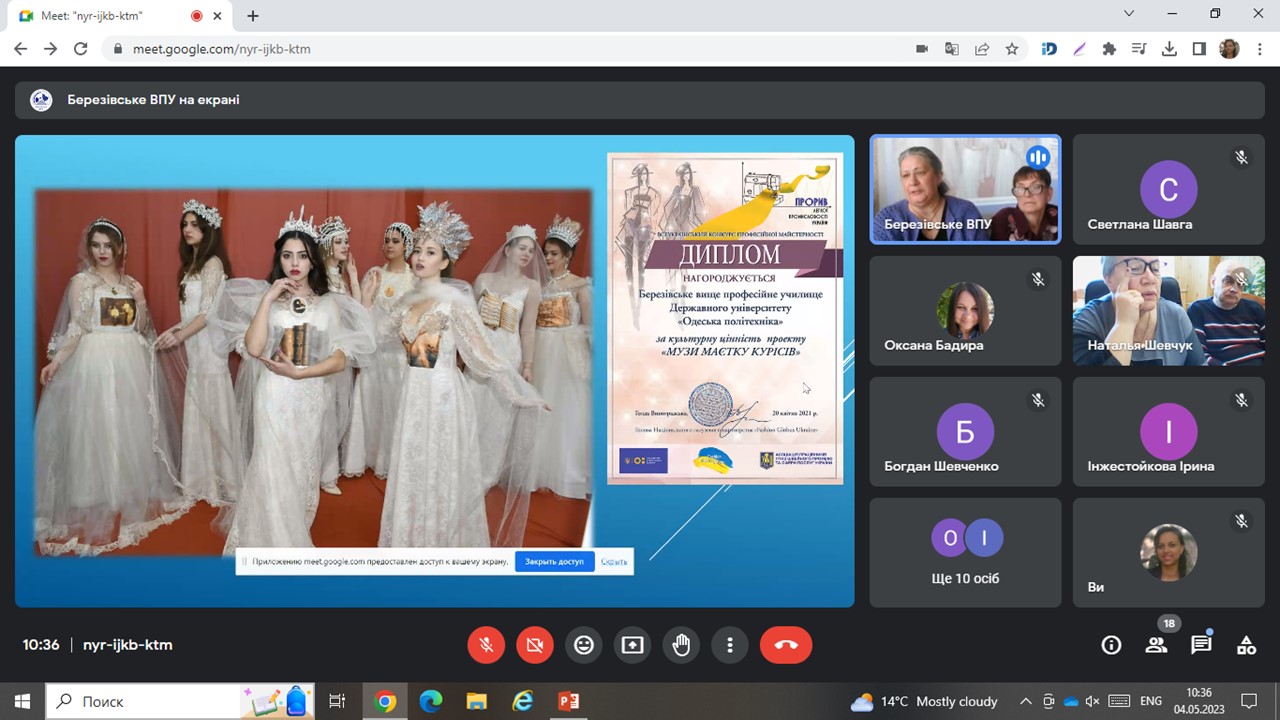Leave the call with red hang-up button
The image size is (1280, 720).
pos(786,645)
